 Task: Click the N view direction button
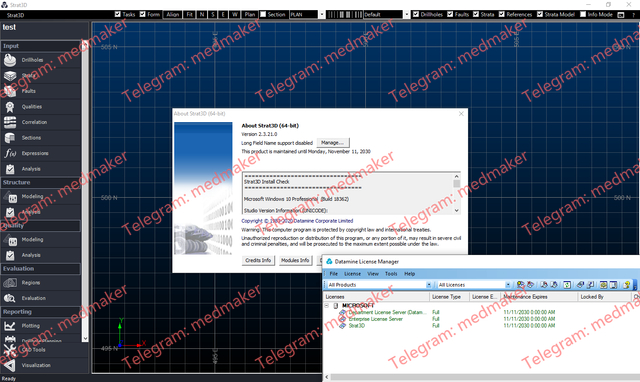coord(202,15)
